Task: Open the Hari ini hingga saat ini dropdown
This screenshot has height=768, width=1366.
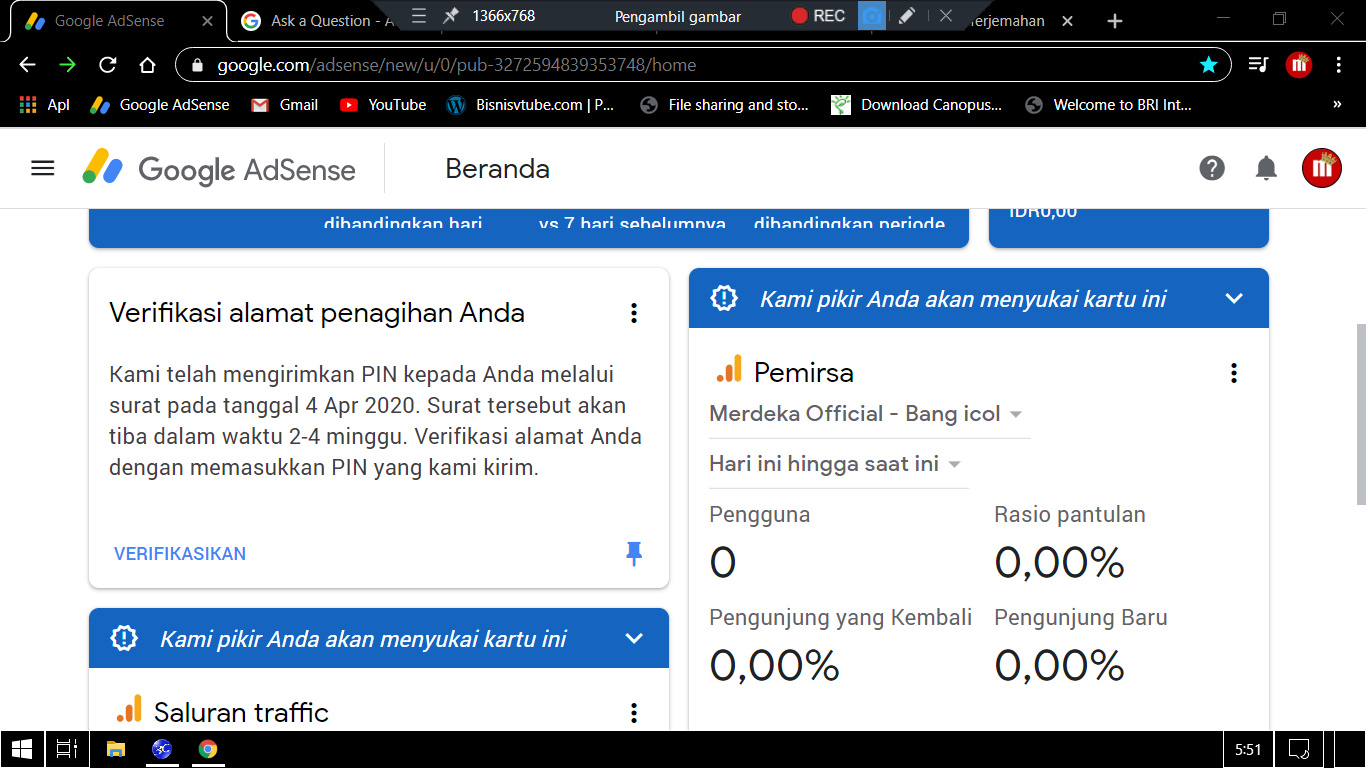Action: tap(838, 464)
